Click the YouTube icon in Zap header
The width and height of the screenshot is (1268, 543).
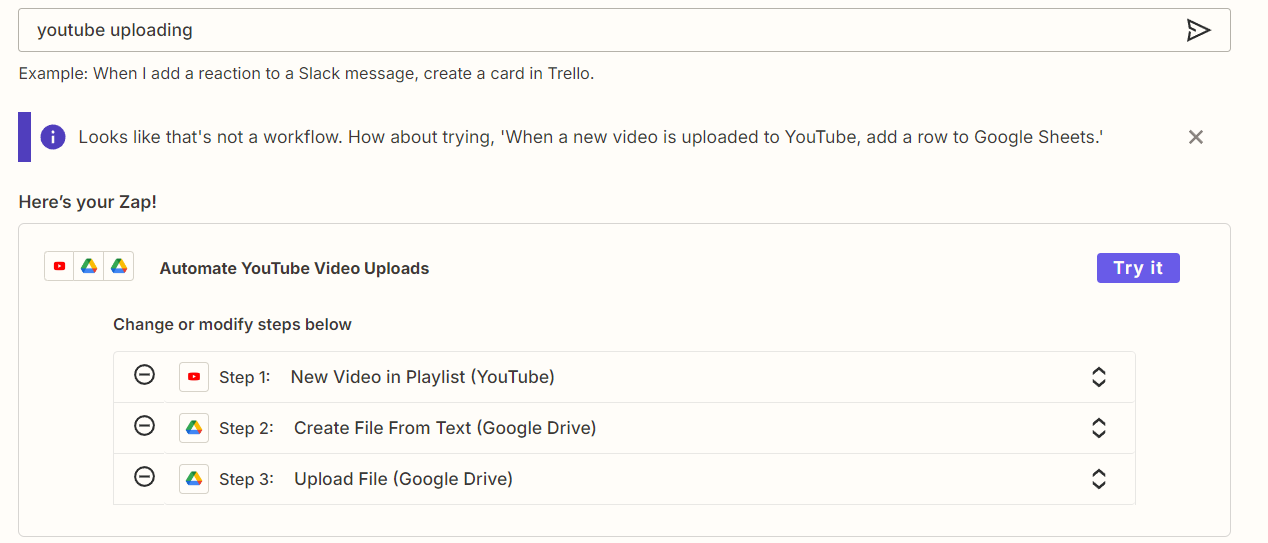[x=60, y=266]
